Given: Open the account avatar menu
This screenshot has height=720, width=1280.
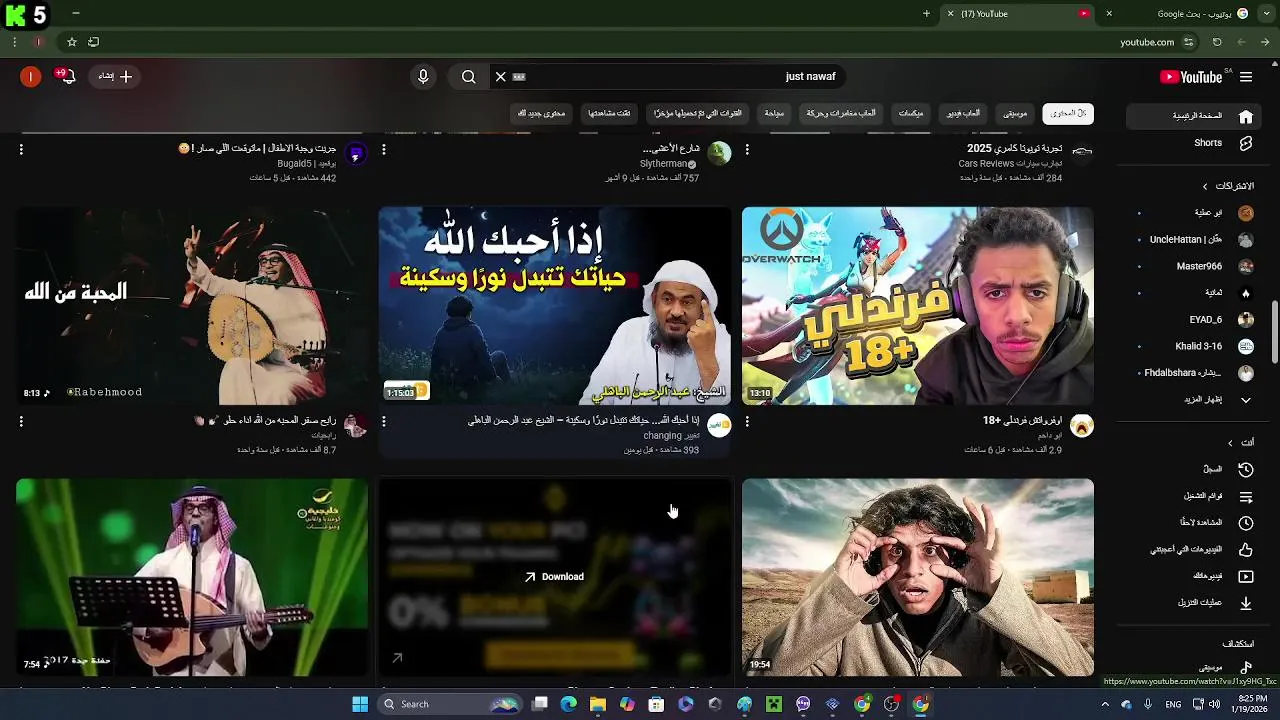Looking at the screenshot, I should point(31,77).
